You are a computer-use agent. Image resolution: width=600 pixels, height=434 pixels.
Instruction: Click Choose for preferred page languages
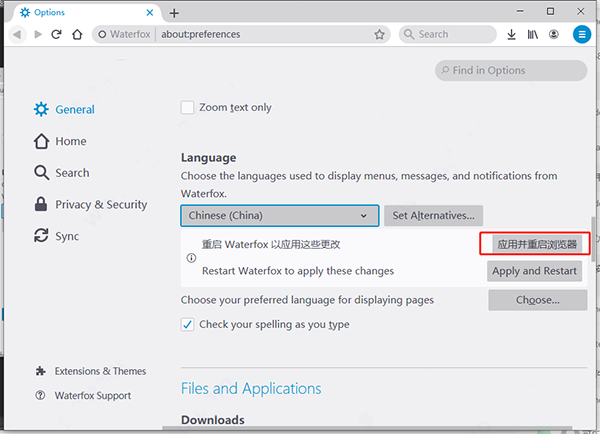tap(537, 300)
